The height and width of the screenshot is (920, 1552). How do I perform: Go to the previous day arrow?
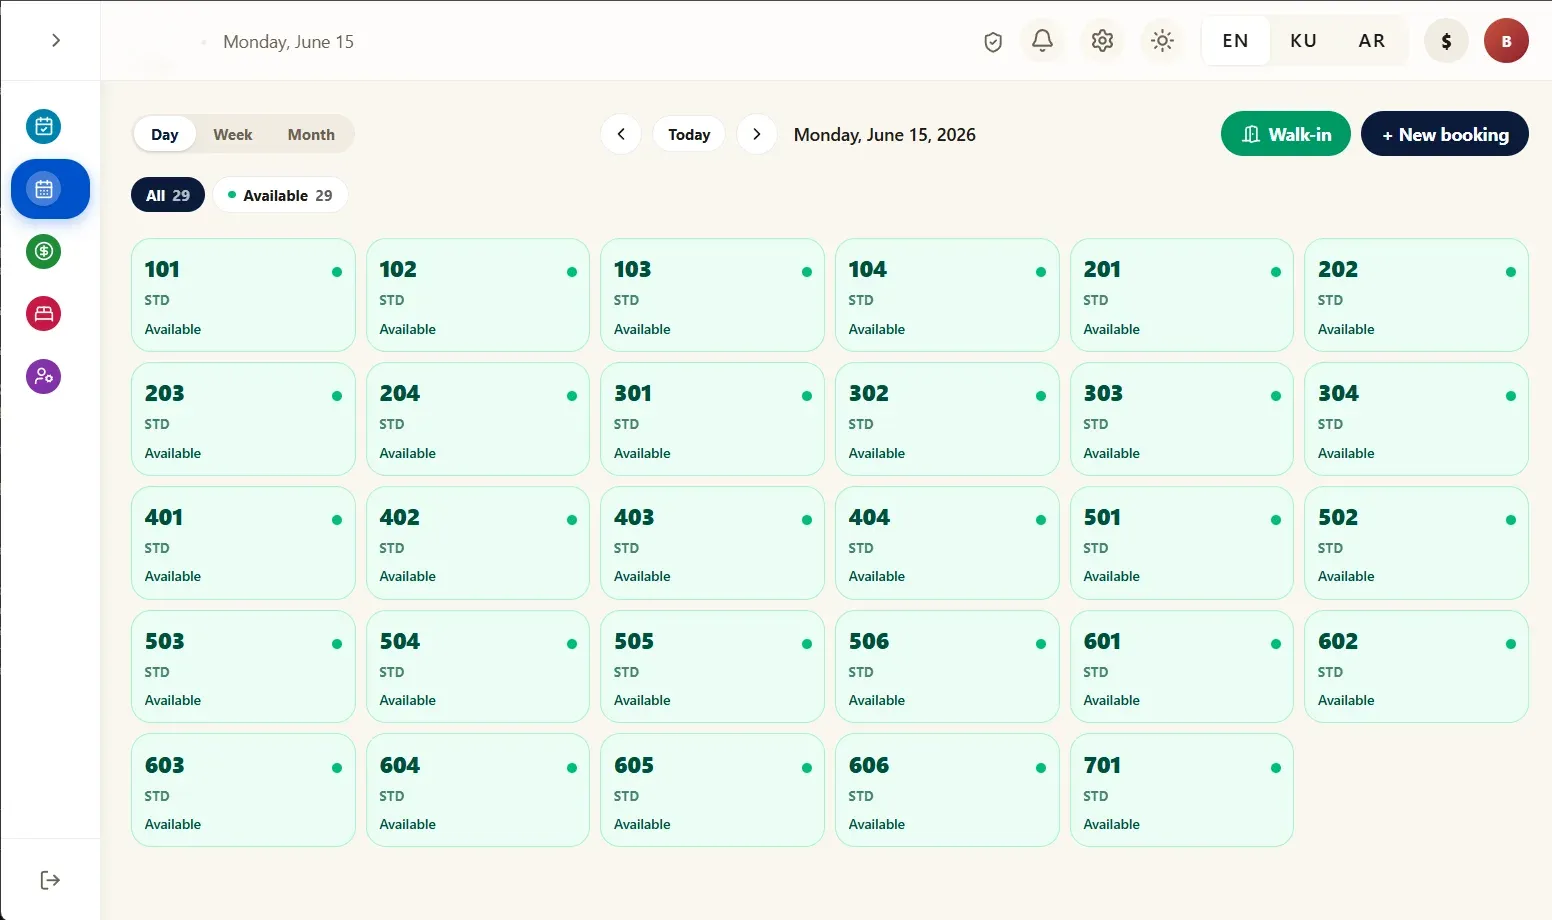pos(621,134)
